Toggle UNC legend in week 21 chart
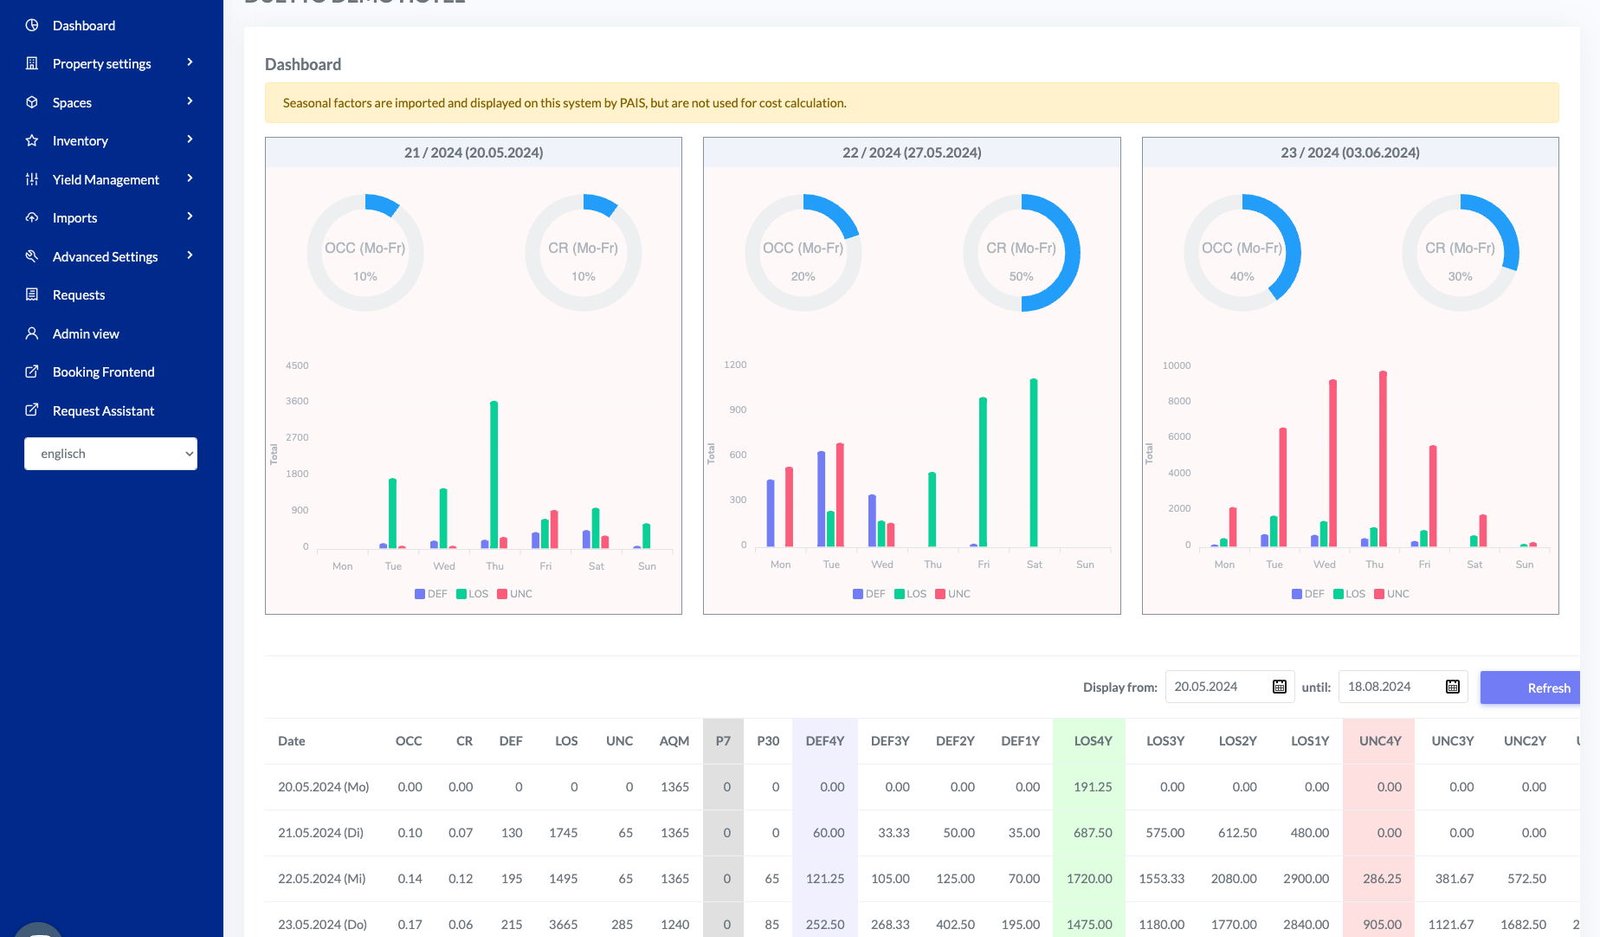1600x937 pixels. 515,594
